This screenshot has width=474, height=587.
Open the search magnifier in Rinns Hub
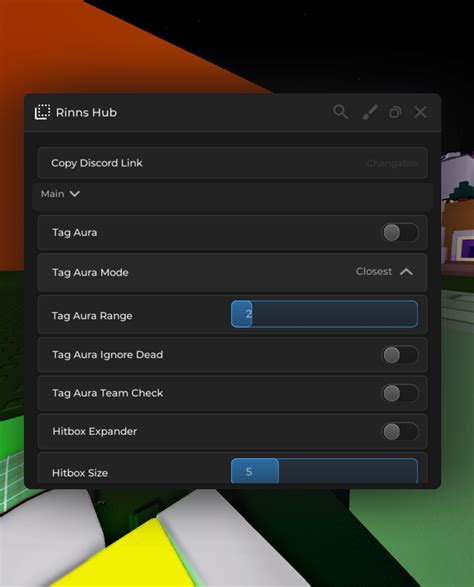[340, 112]
